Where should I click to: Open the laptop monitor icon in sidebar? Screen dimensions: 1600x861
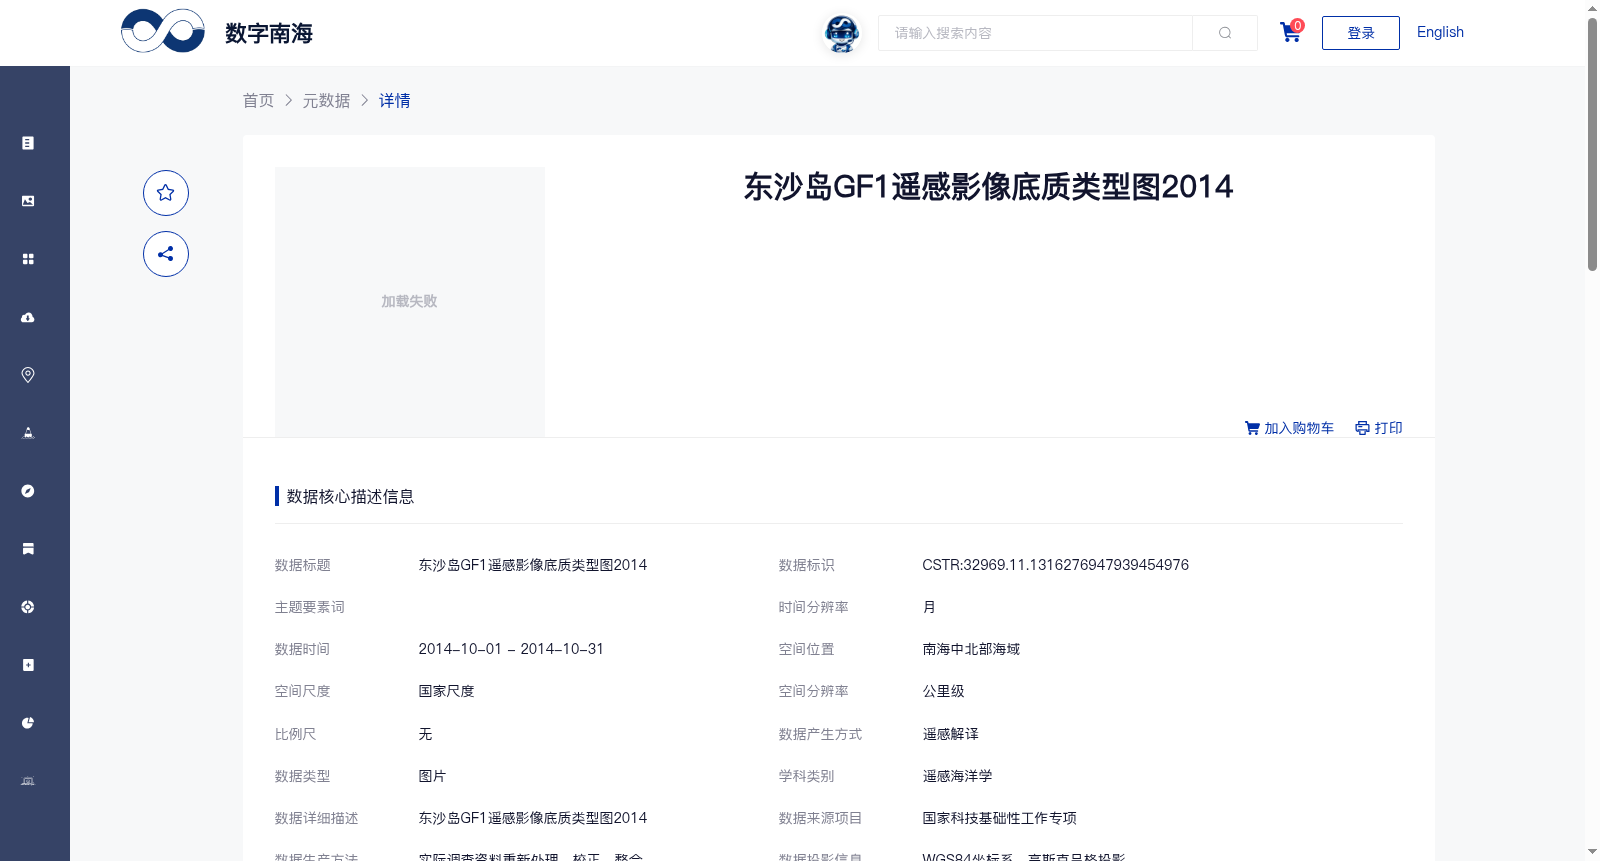(x=28, y=781)
